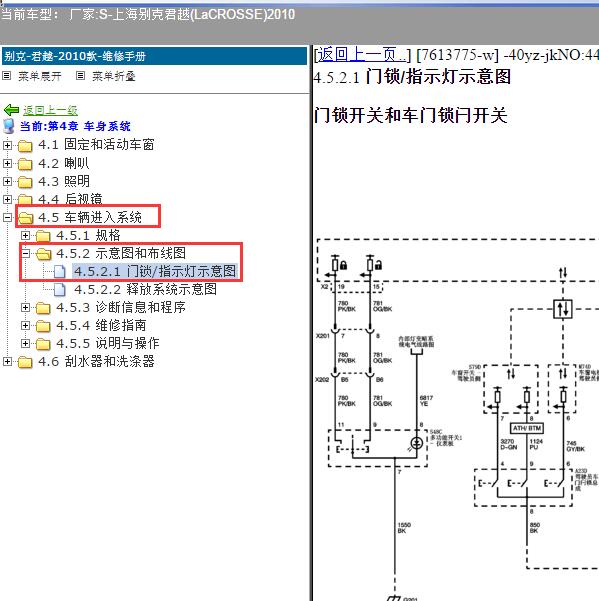Expand the 4.5.4 维修指南 node
This screenshot has width=599, height=601.
[25, 325]
